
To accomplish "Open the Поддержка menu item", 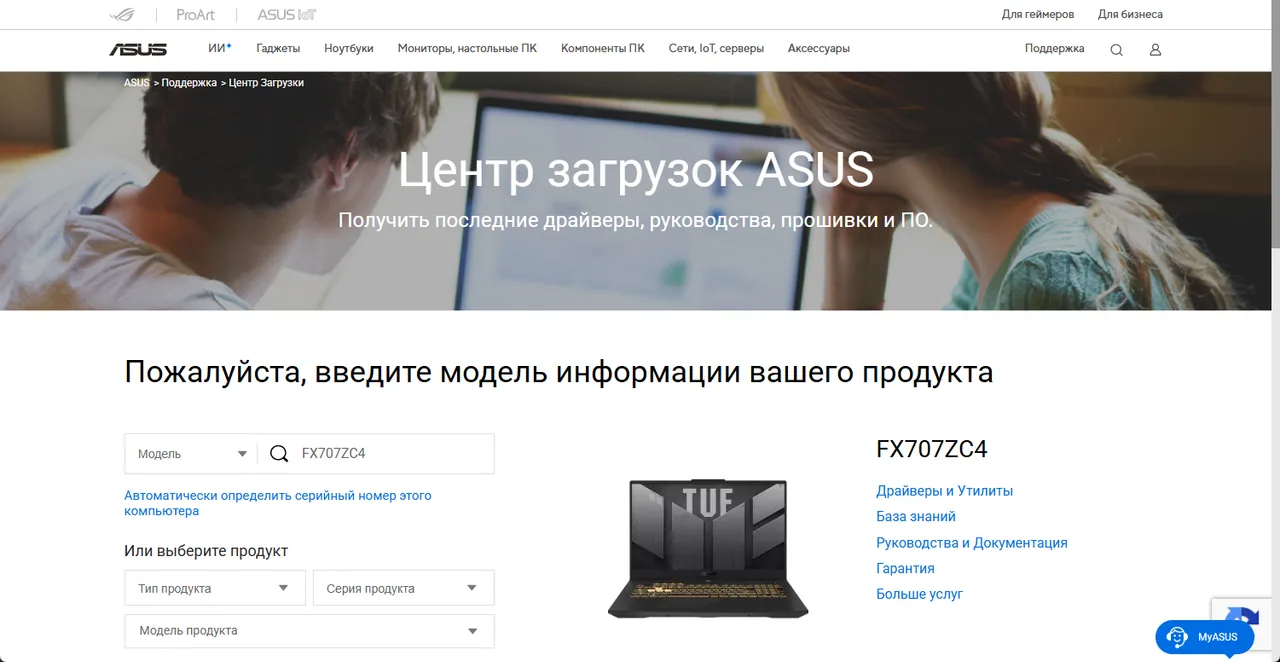I will [1054, 48].
